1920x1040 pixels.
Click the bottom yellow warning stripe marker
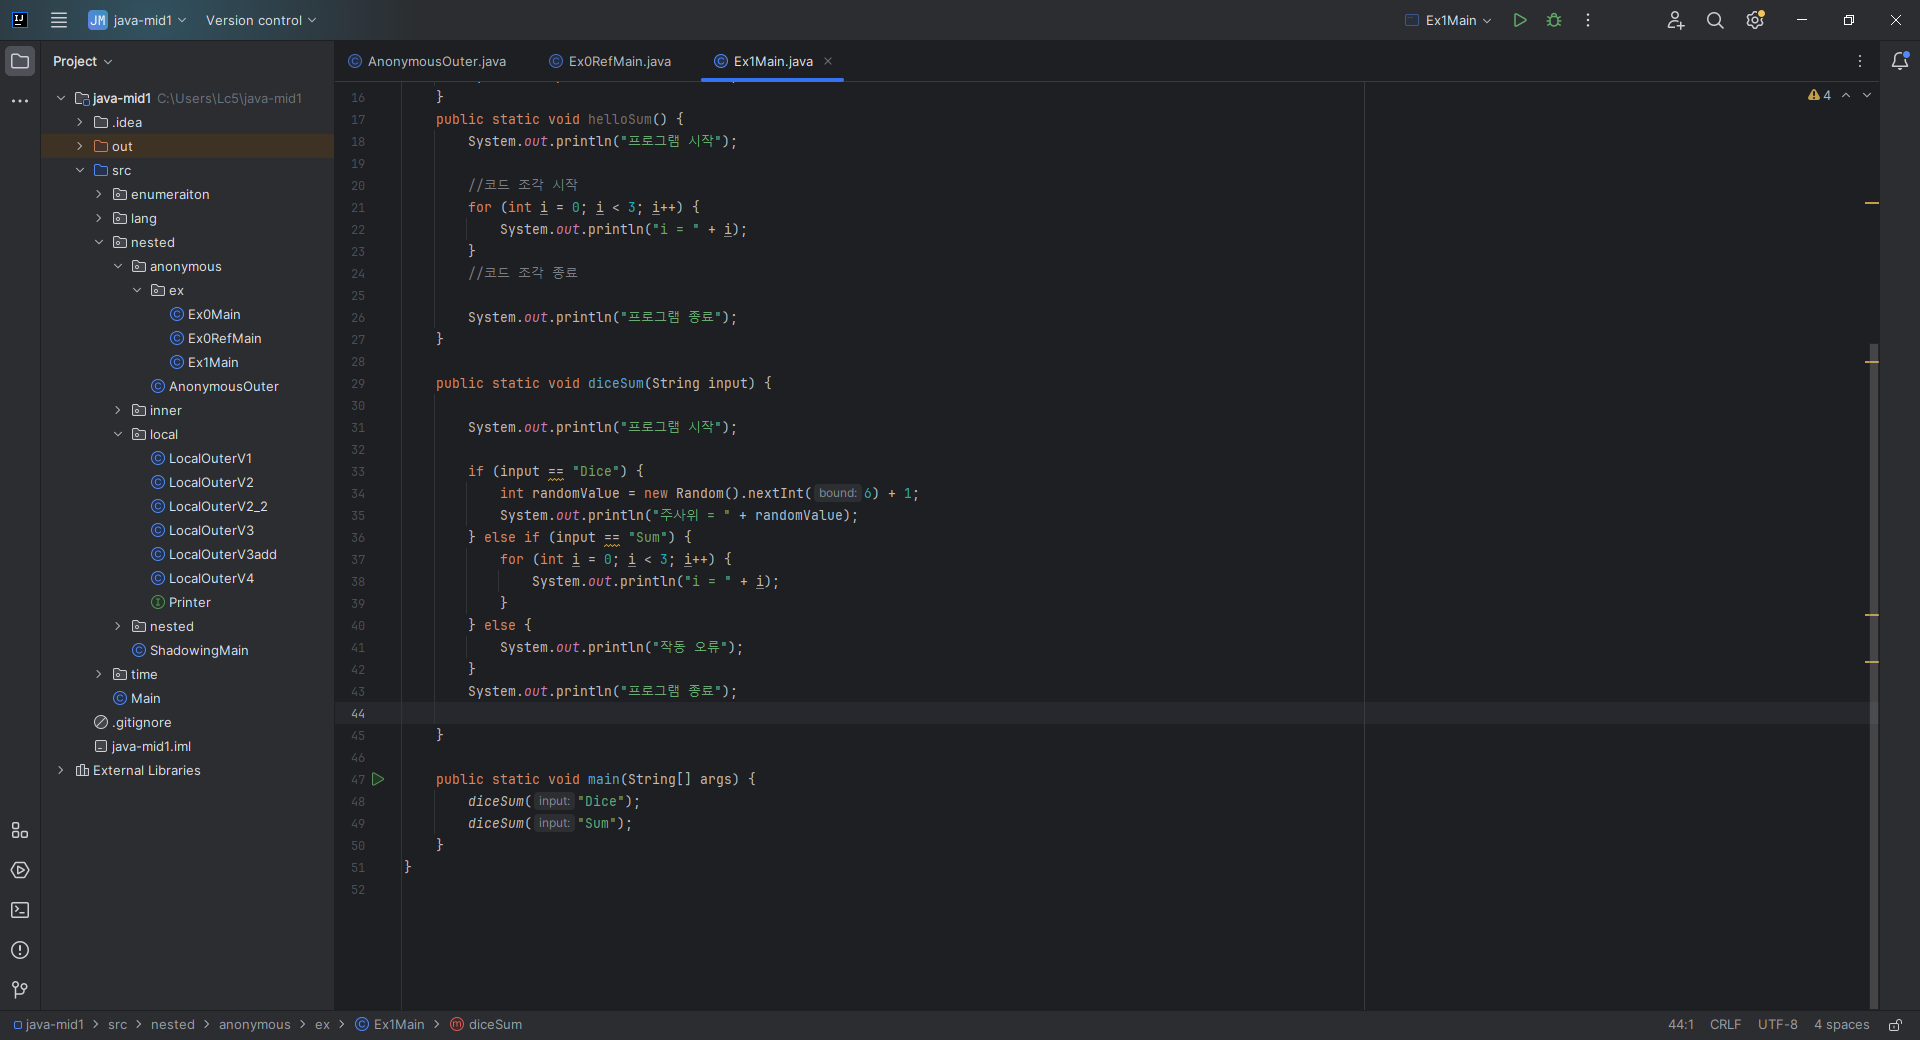click(1872, 661)
